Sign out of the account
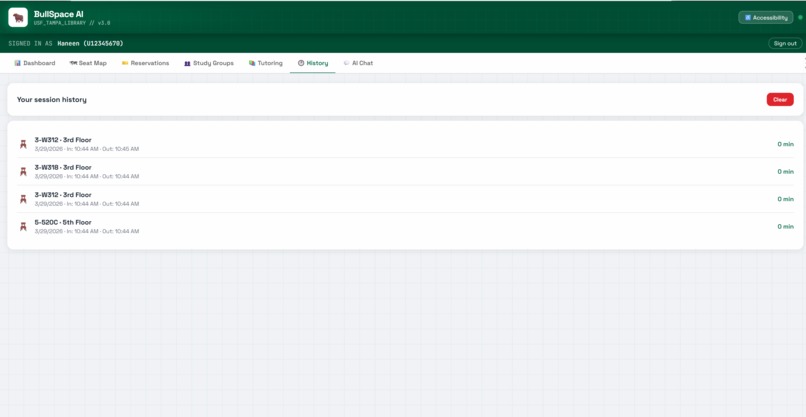The image size is (806, 417). pos(785,43)
